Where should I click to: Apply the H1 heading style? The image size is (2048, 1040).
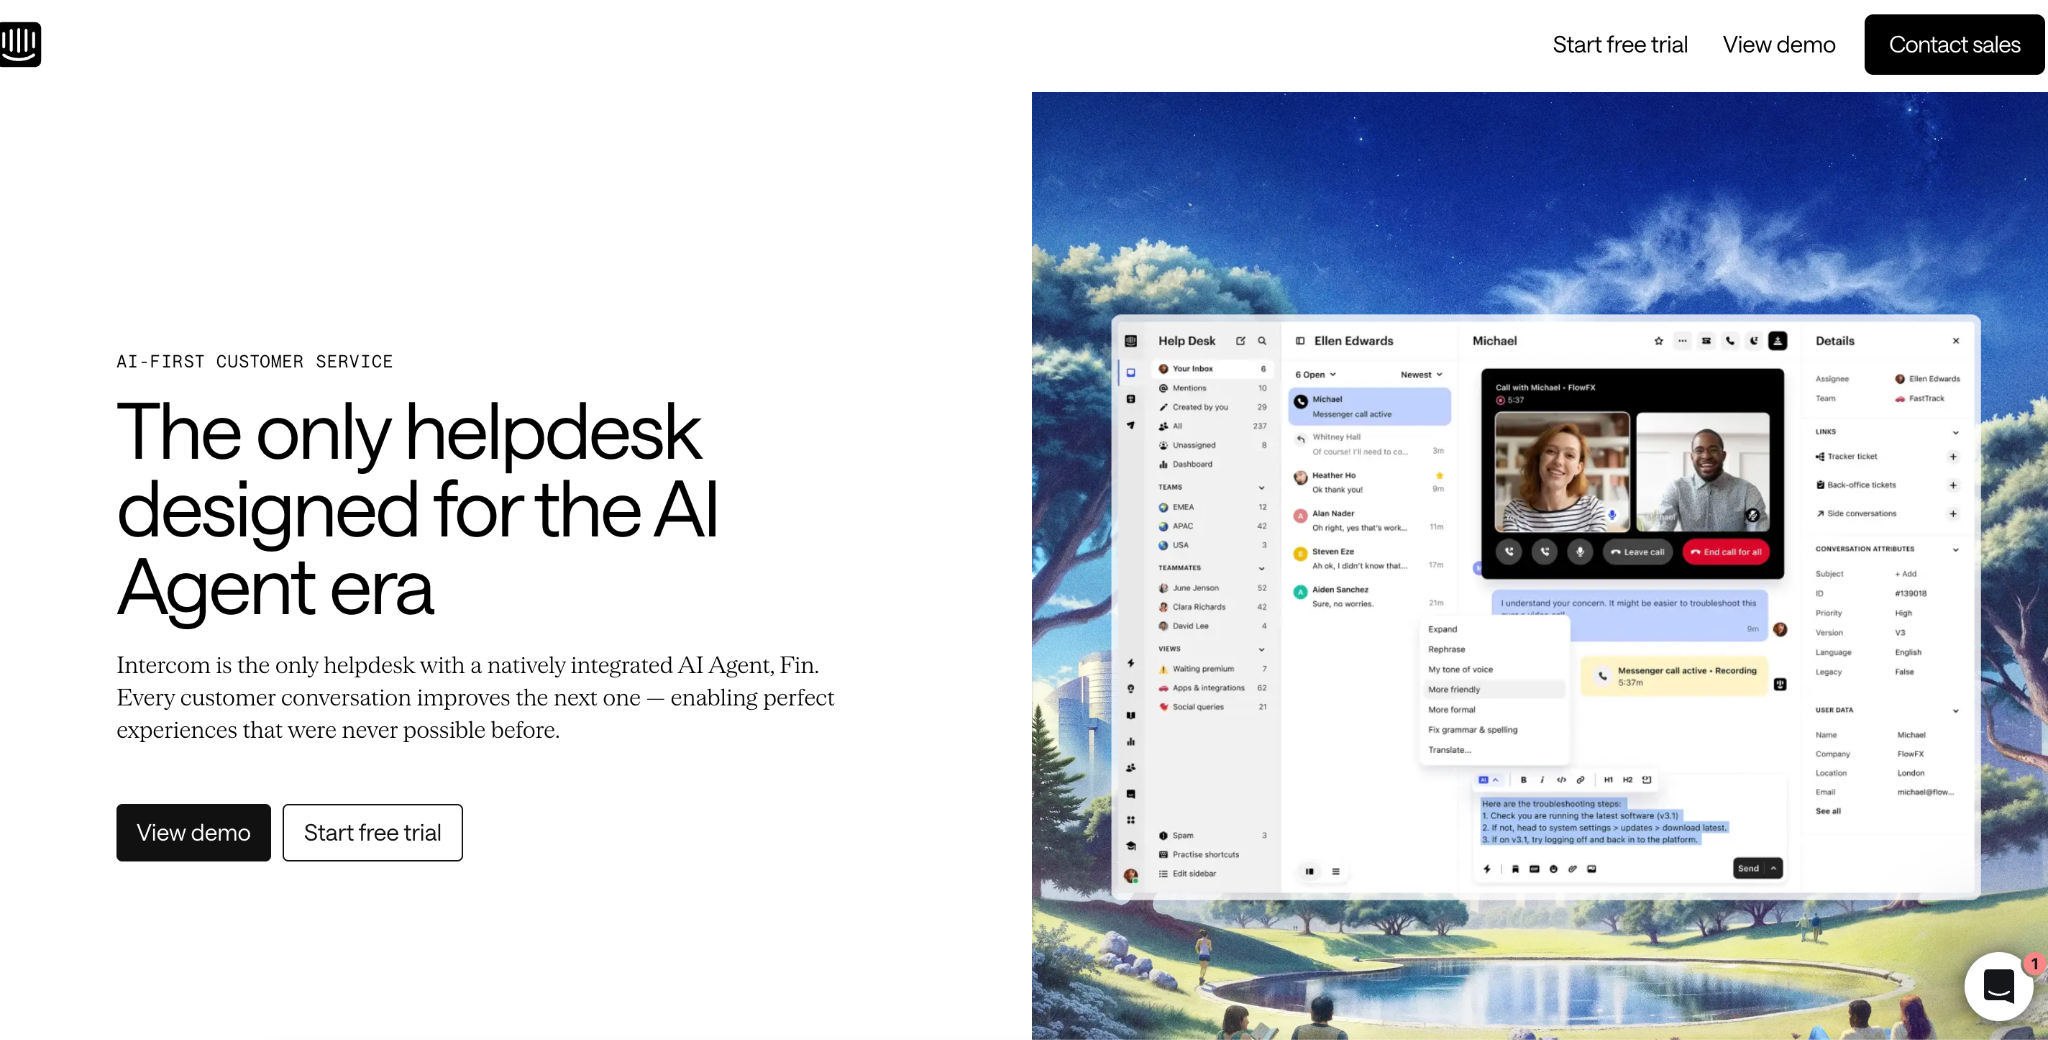coord(1608,780)
